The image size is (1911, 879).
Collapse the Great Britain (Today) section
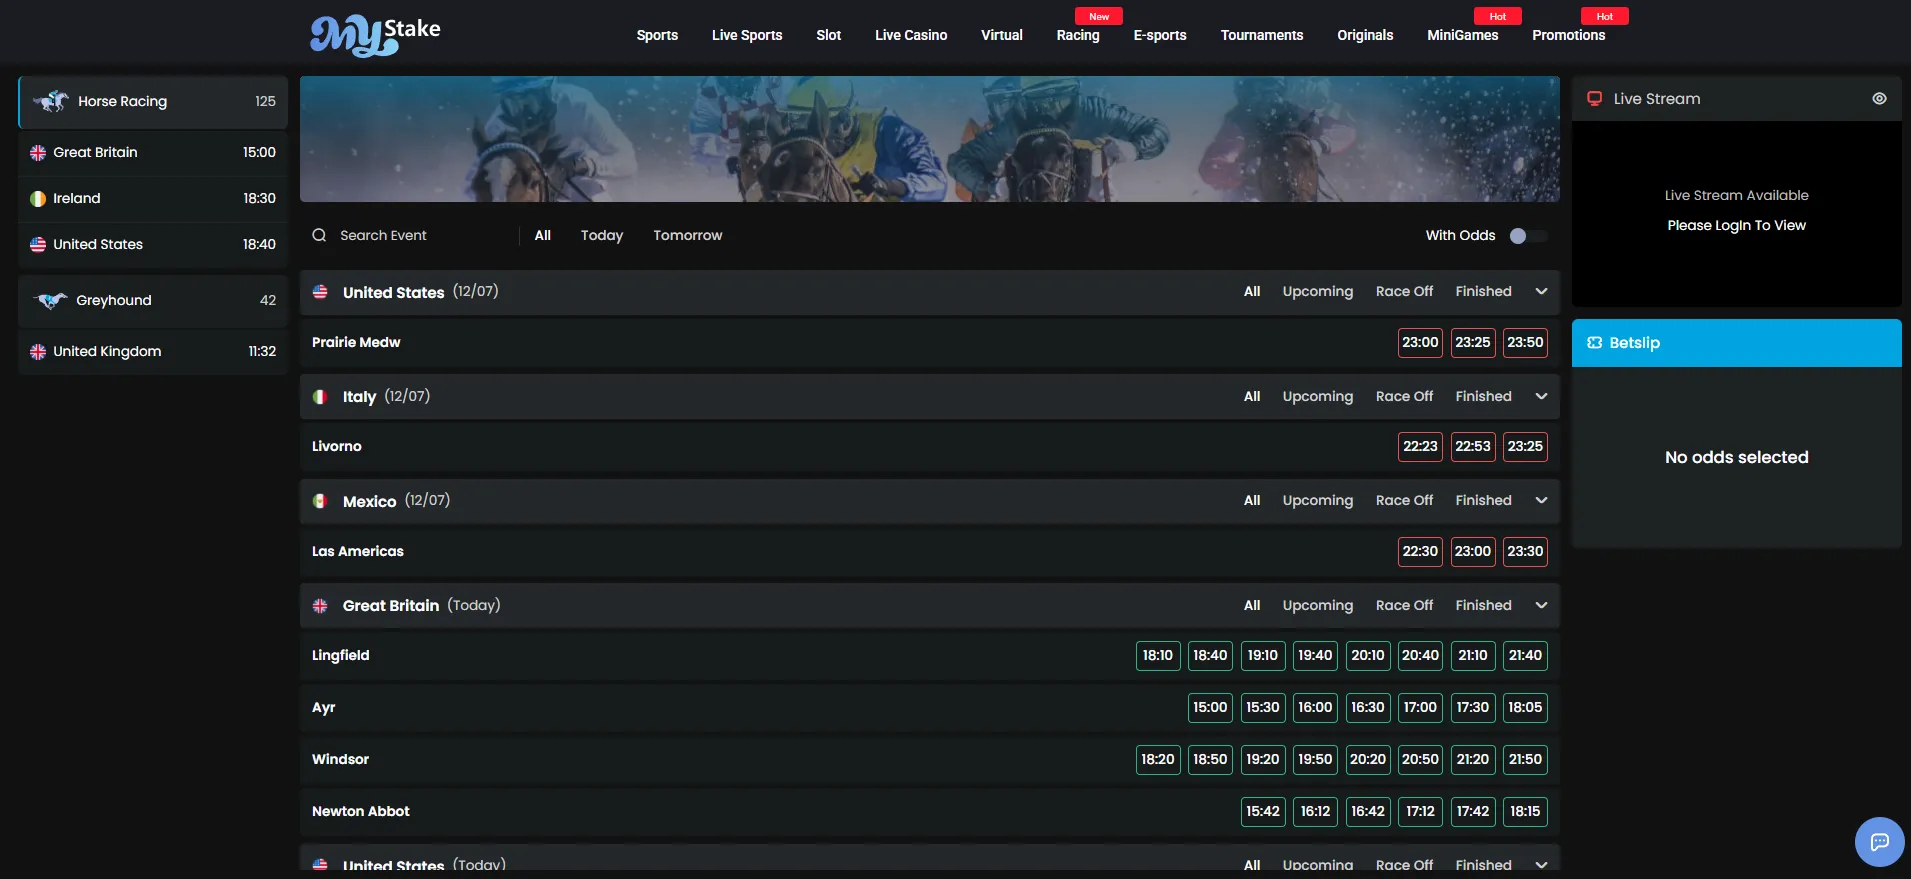1541,606
